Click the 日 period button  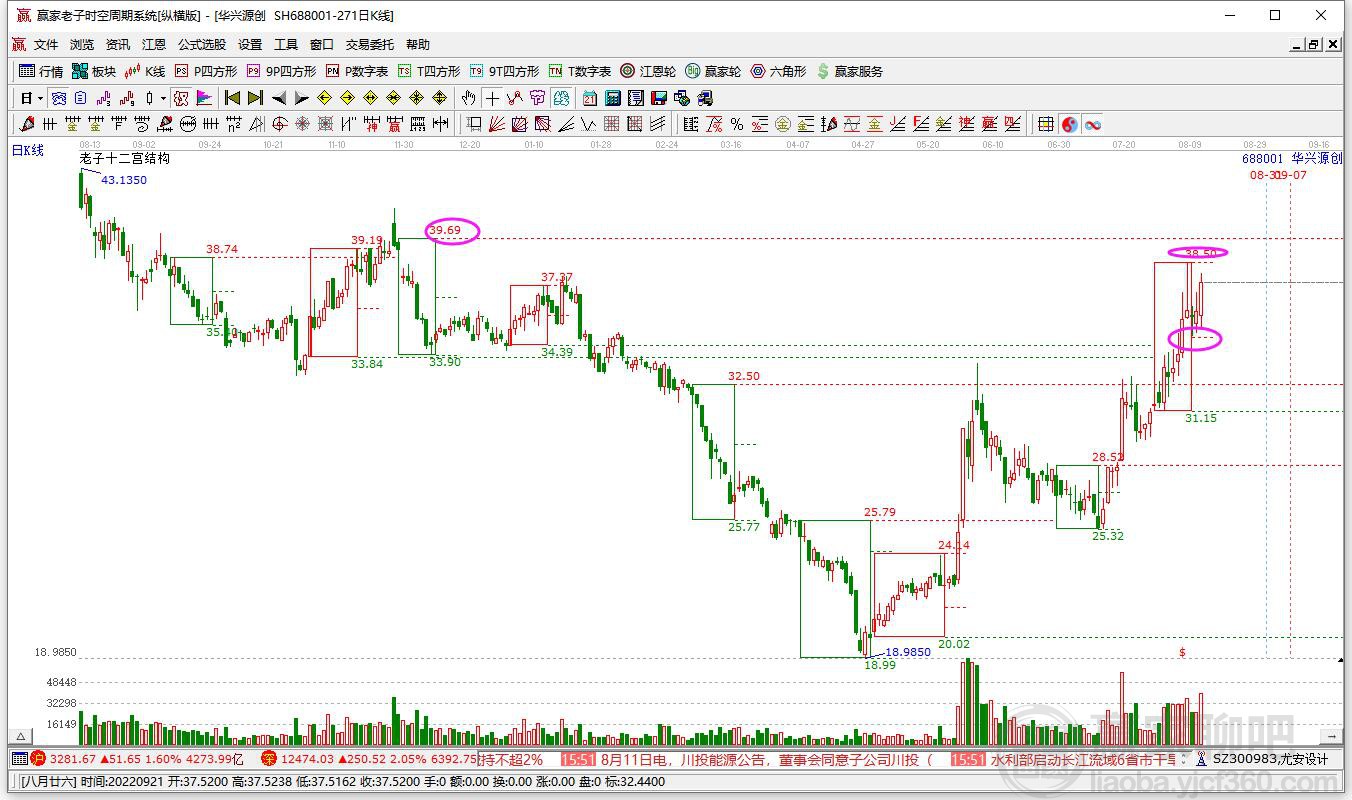(x=27, y=98)
